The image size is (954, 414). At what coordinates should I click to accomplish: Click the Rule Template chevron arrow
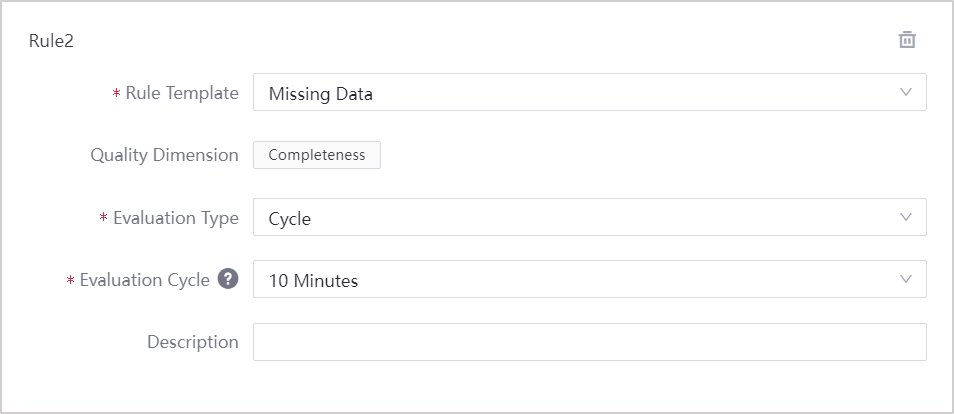click(x=906, y=92)
